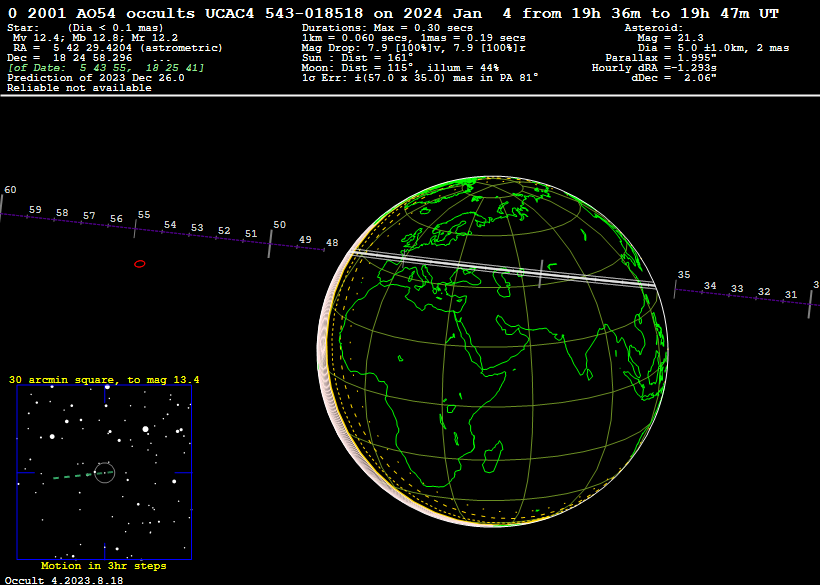Click 'Durations: Max = 0.30 secs' line
This screenshot has height=585, width=820.
(387, 28)
